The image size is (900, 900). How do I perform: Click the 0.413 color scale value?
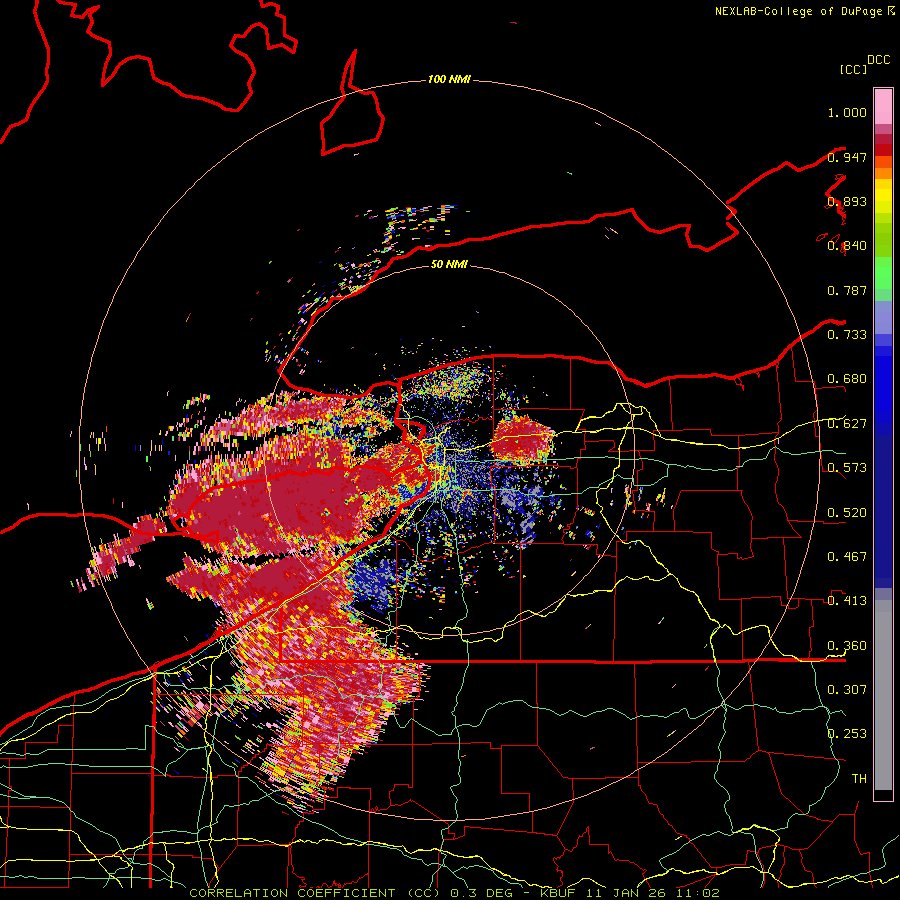tap(847, 601)
